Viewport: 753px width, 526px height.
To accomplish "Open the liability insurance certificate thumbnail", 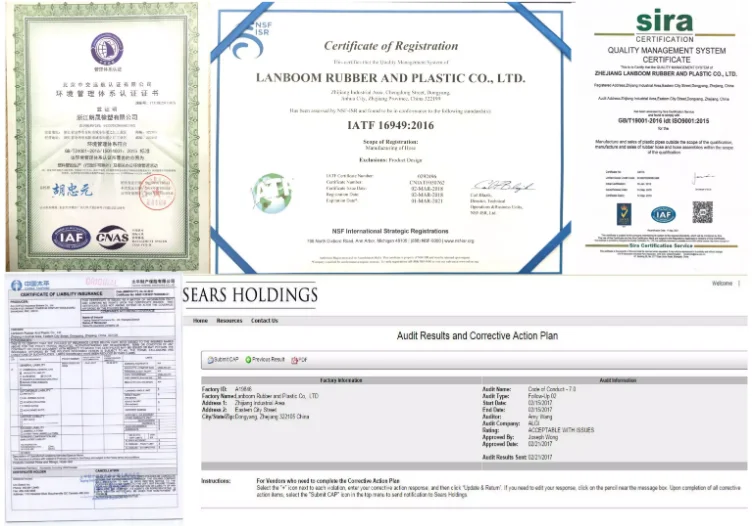I will [93, 397].
